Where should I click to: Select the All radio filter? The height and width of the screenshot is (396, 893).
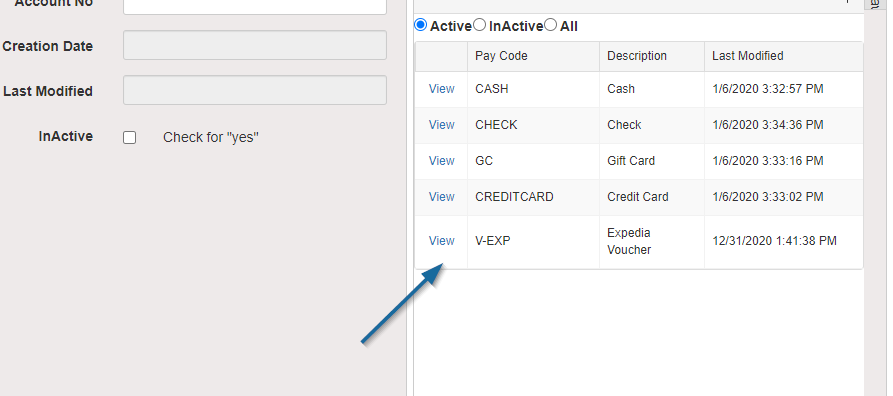(x=550, y=25)
